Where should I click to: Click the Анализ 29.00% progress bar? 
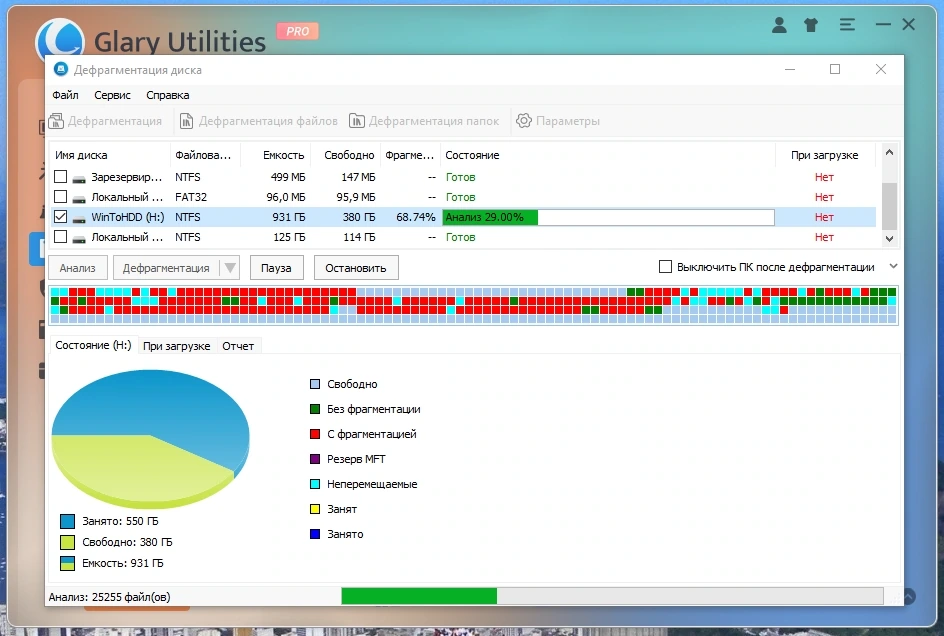click(x=608, y=217)
